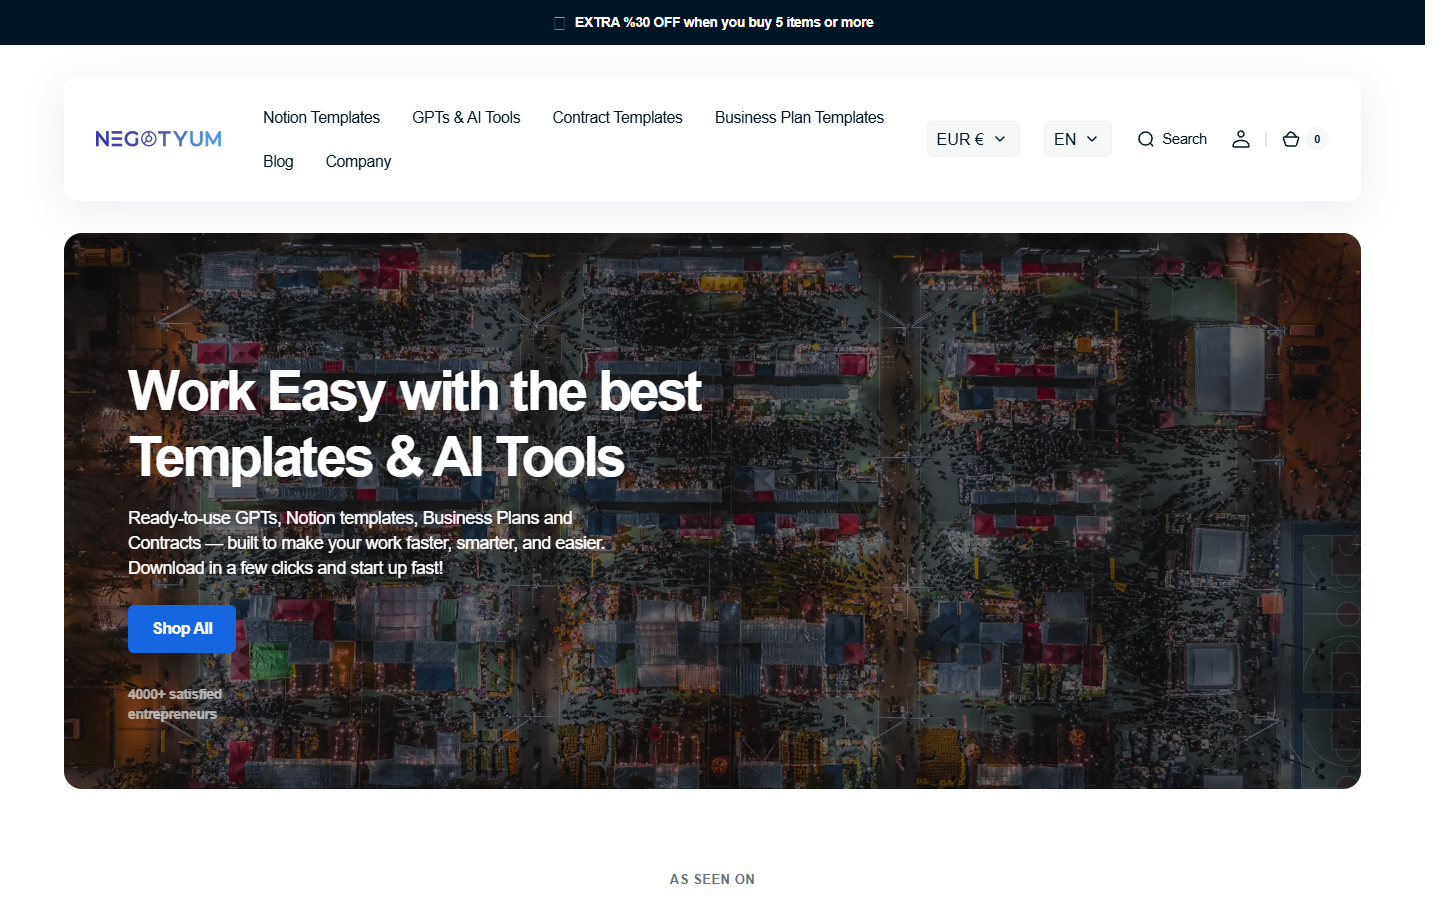Open the Company menu item
Screen dimensions: 1440x900
[358, 161]
